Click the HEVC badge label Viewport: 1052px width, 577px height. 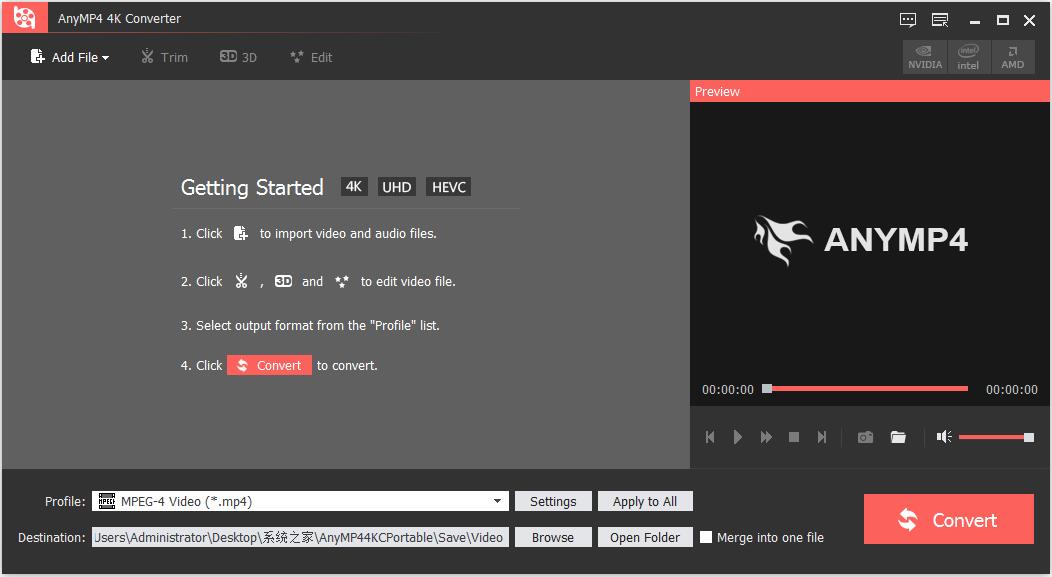(448, 187)
